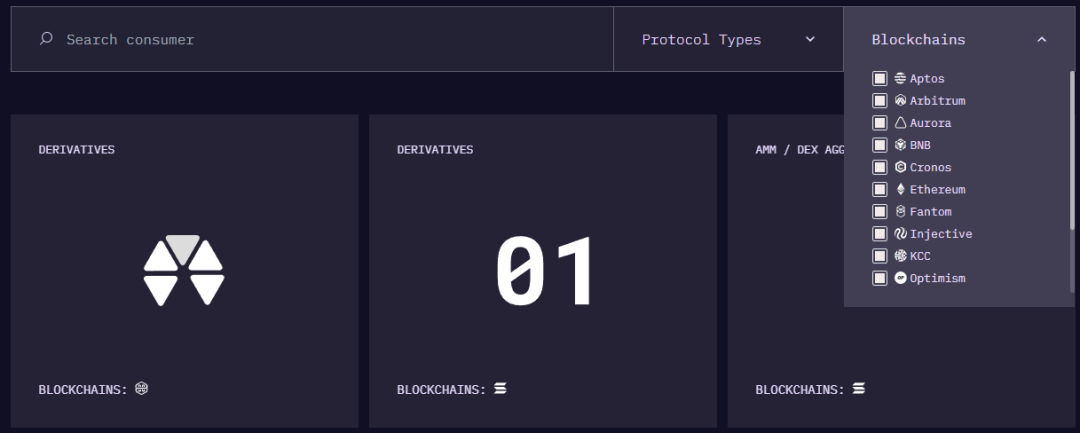Open the Protocol Types dropdown

coord(728,40)
